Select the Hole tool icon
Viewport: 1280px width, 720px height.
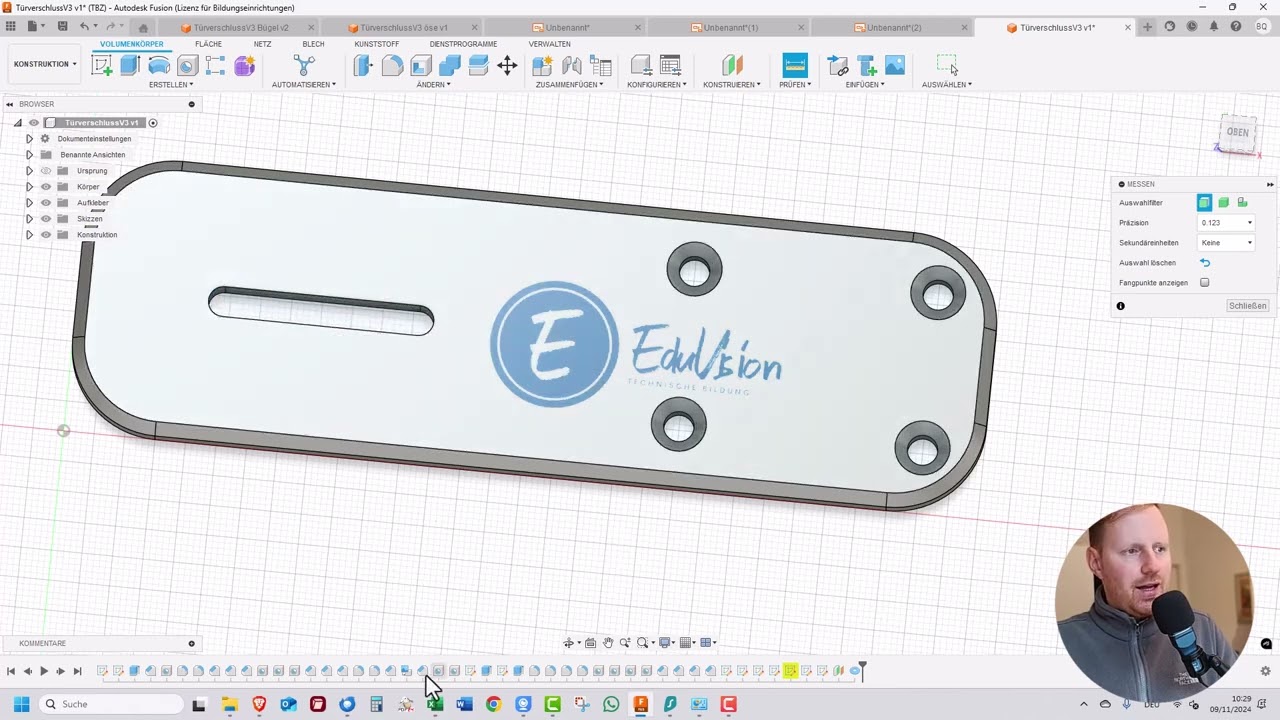point(187,66)
